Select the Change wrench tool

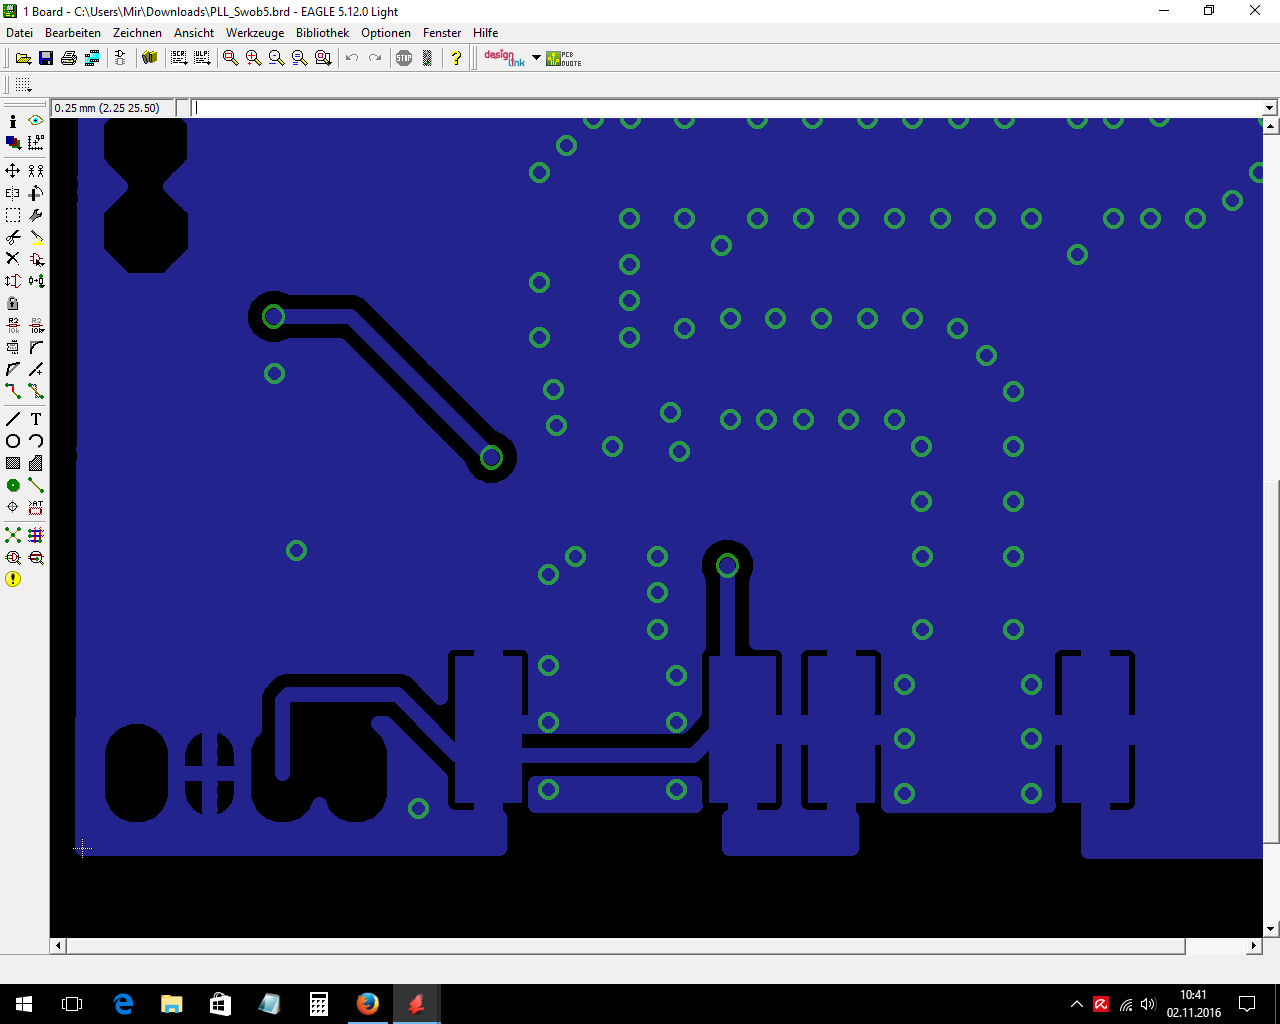[x=36, y=215]
